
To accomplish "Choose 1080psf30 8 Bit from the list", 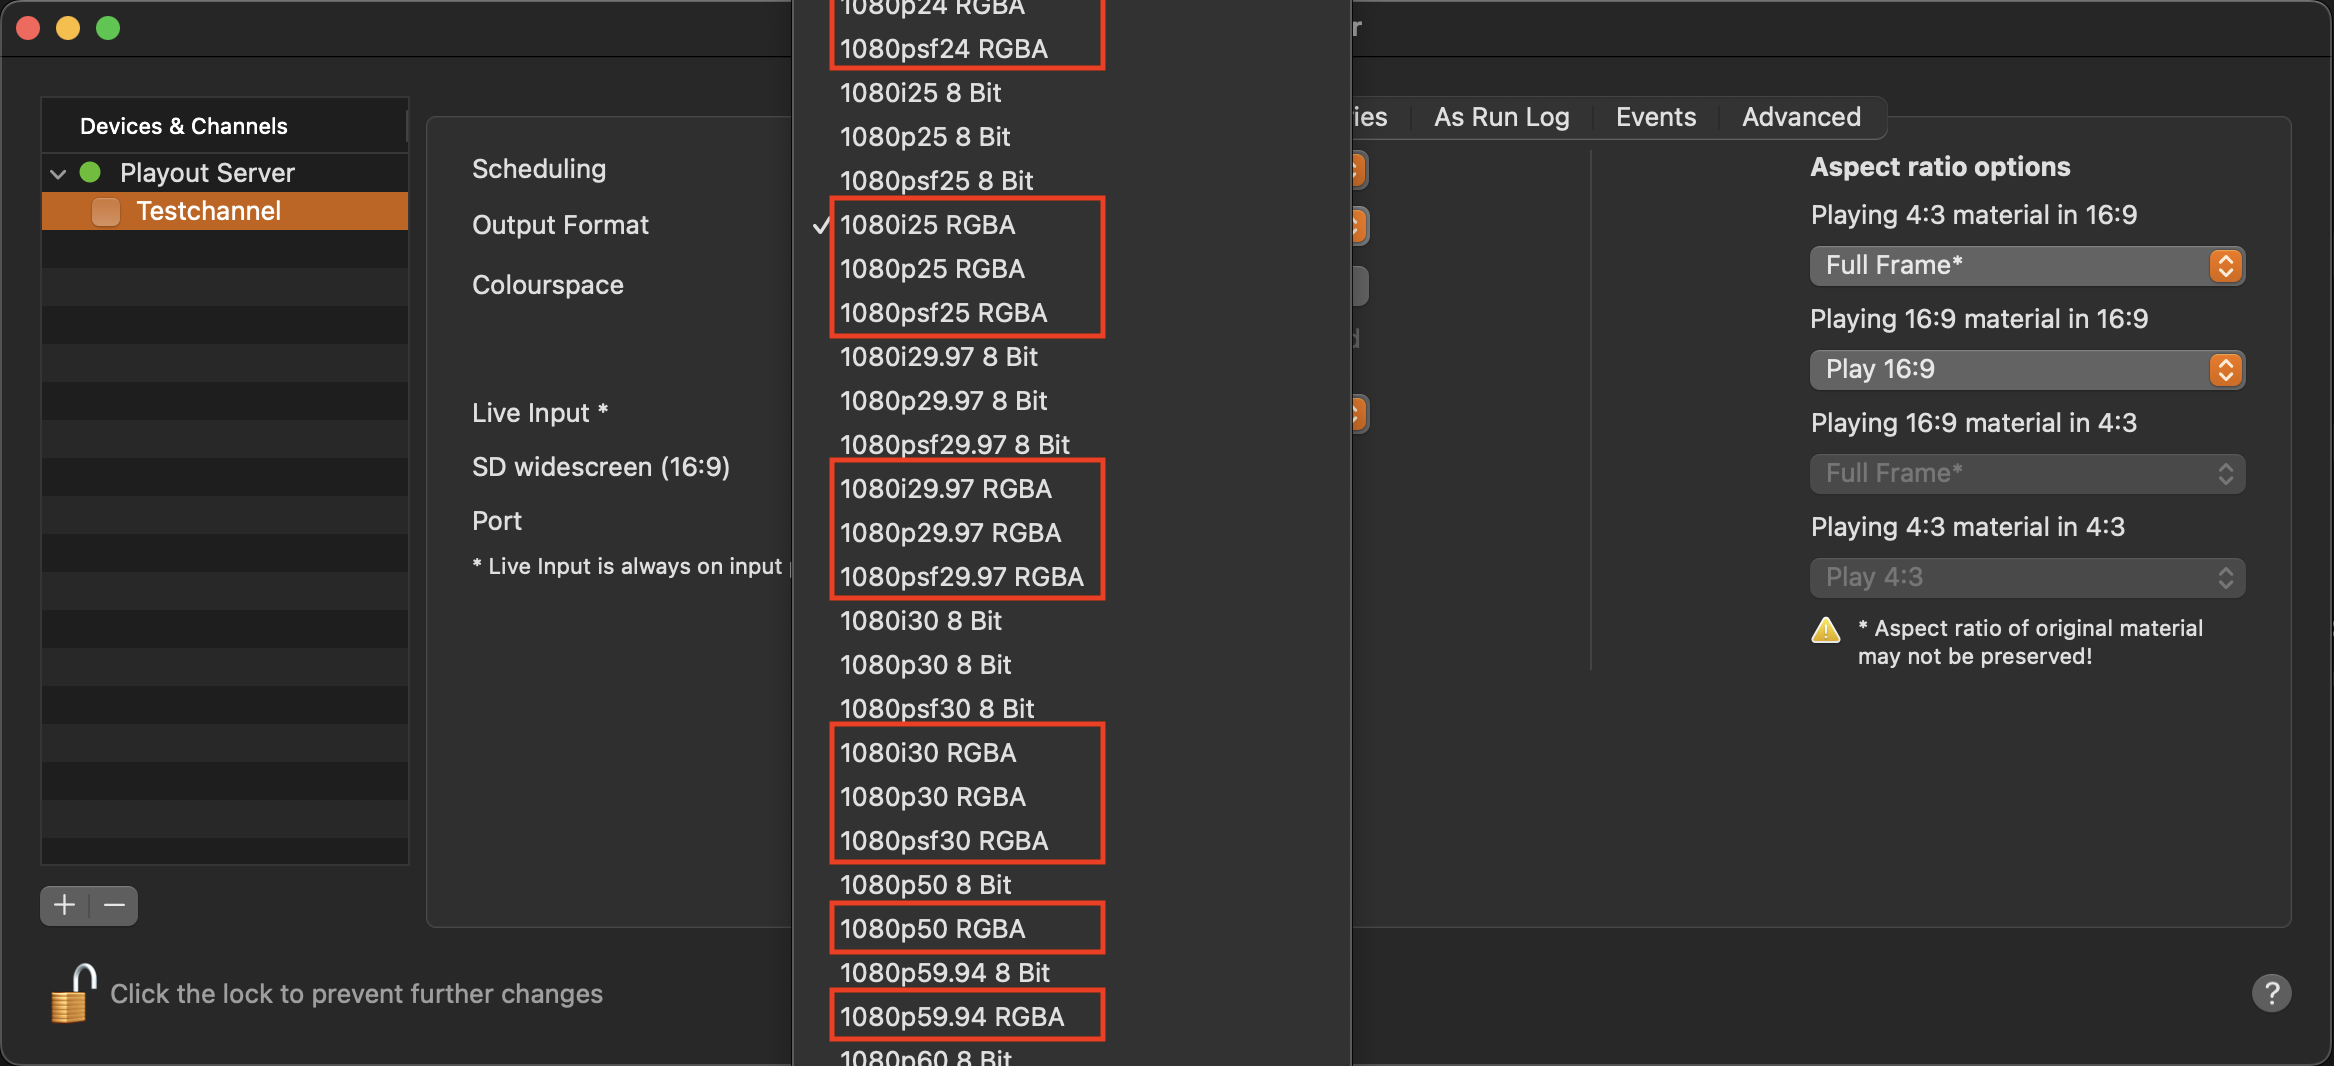I will pos(1071,708).
